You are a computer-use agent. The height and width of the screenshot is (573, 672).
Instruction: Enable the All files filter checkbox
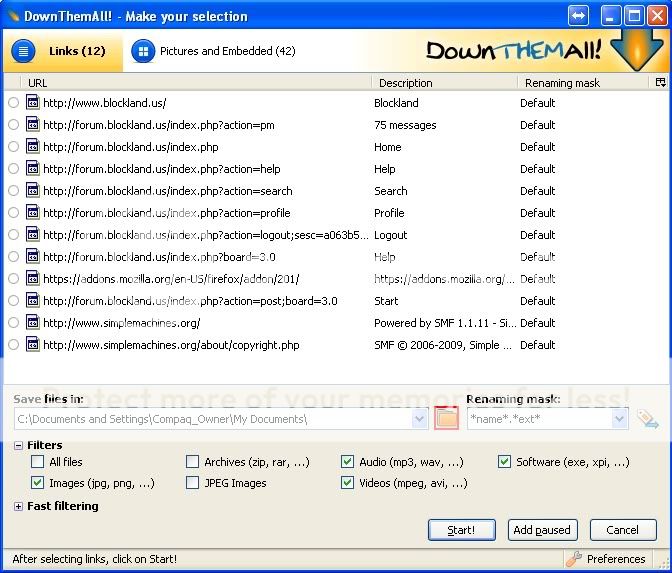pyautogui.click(x=37, y=462)
